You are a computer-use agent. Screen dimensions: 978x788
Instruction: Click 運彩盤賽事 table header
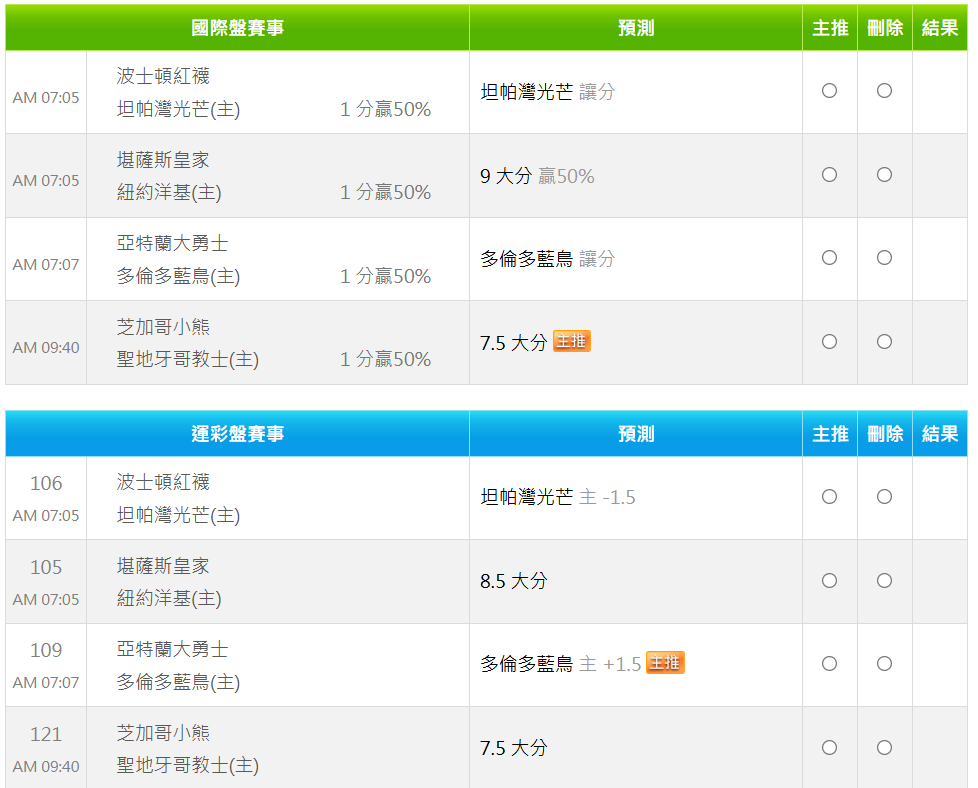click(238, 434)
